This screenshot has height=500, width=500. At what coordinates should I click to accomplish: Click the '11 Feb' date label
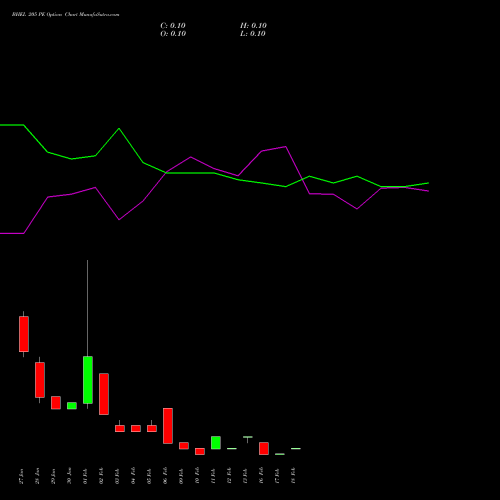coord(214,476)
